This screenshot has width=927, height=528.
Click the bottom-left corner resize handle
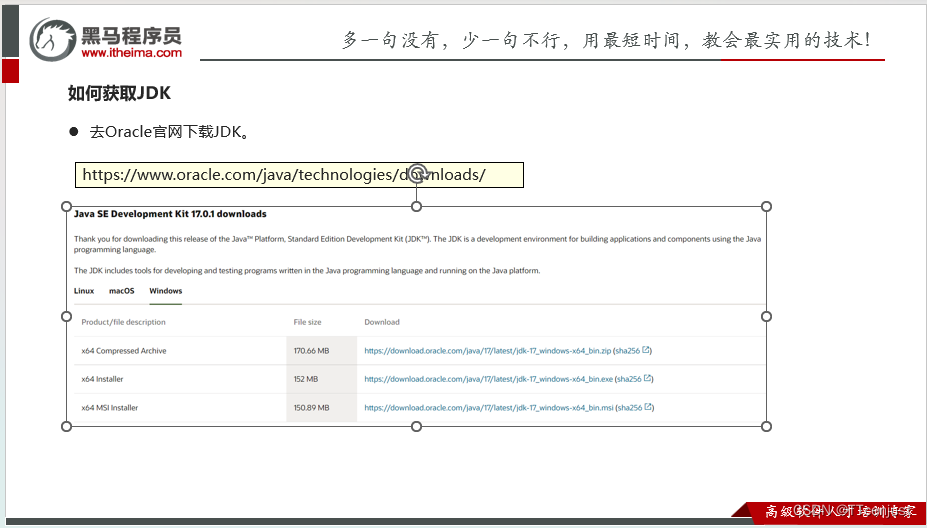pyautogui.click(x=67, y=426)
